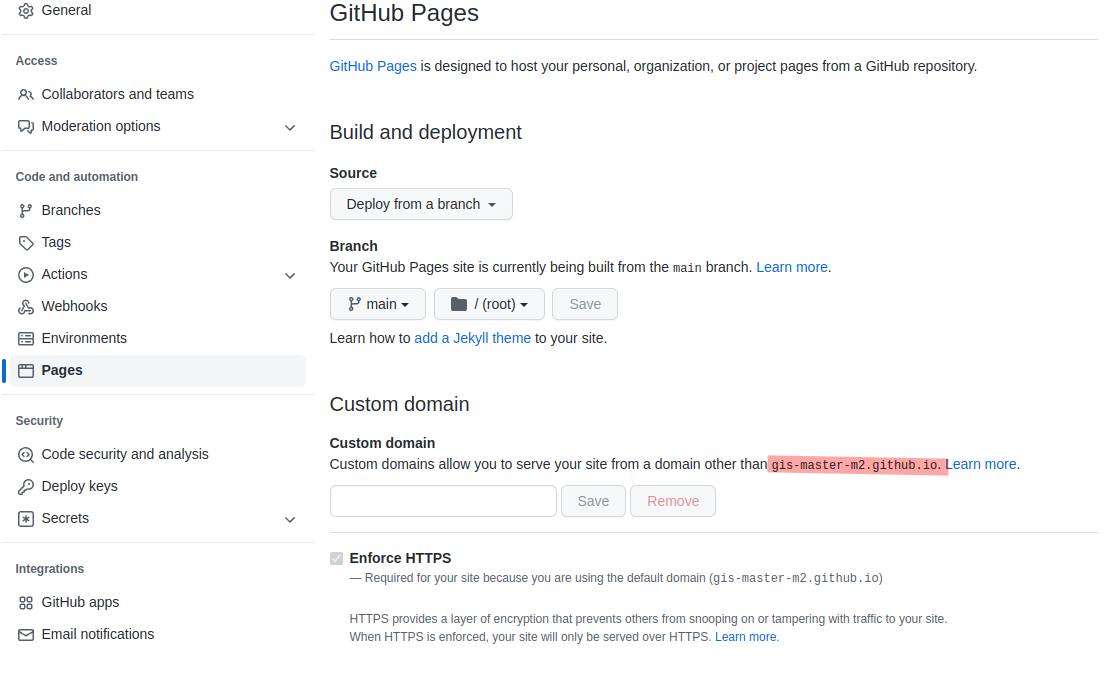Focus the custom domain text field

(x=443, y=501)
